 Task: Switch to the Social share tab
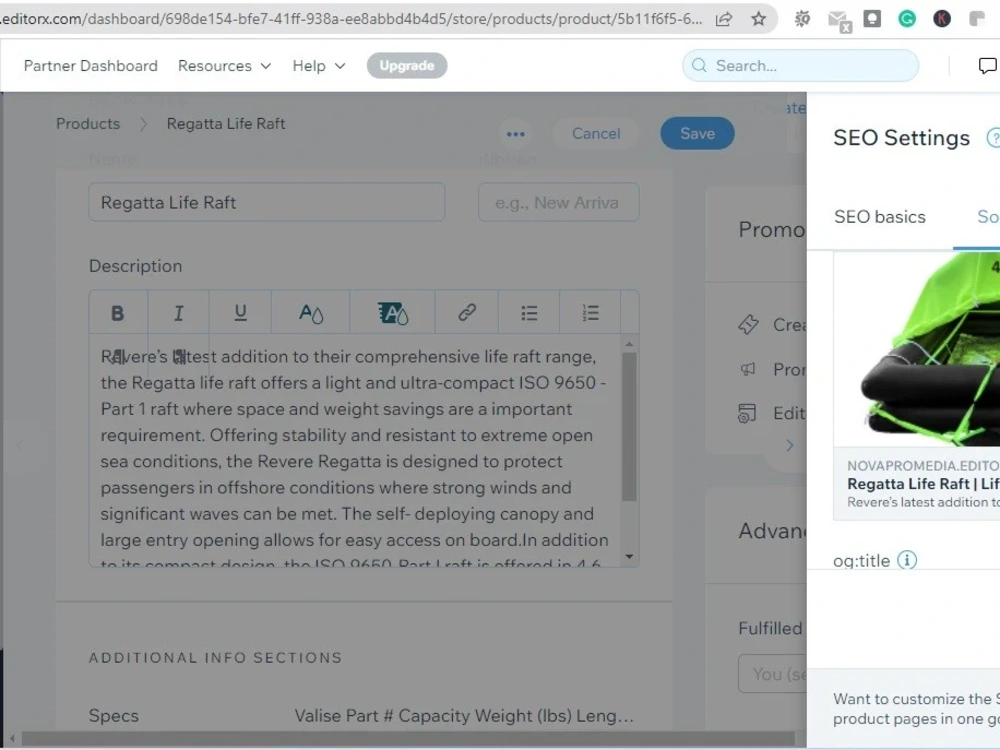(988, 217)
